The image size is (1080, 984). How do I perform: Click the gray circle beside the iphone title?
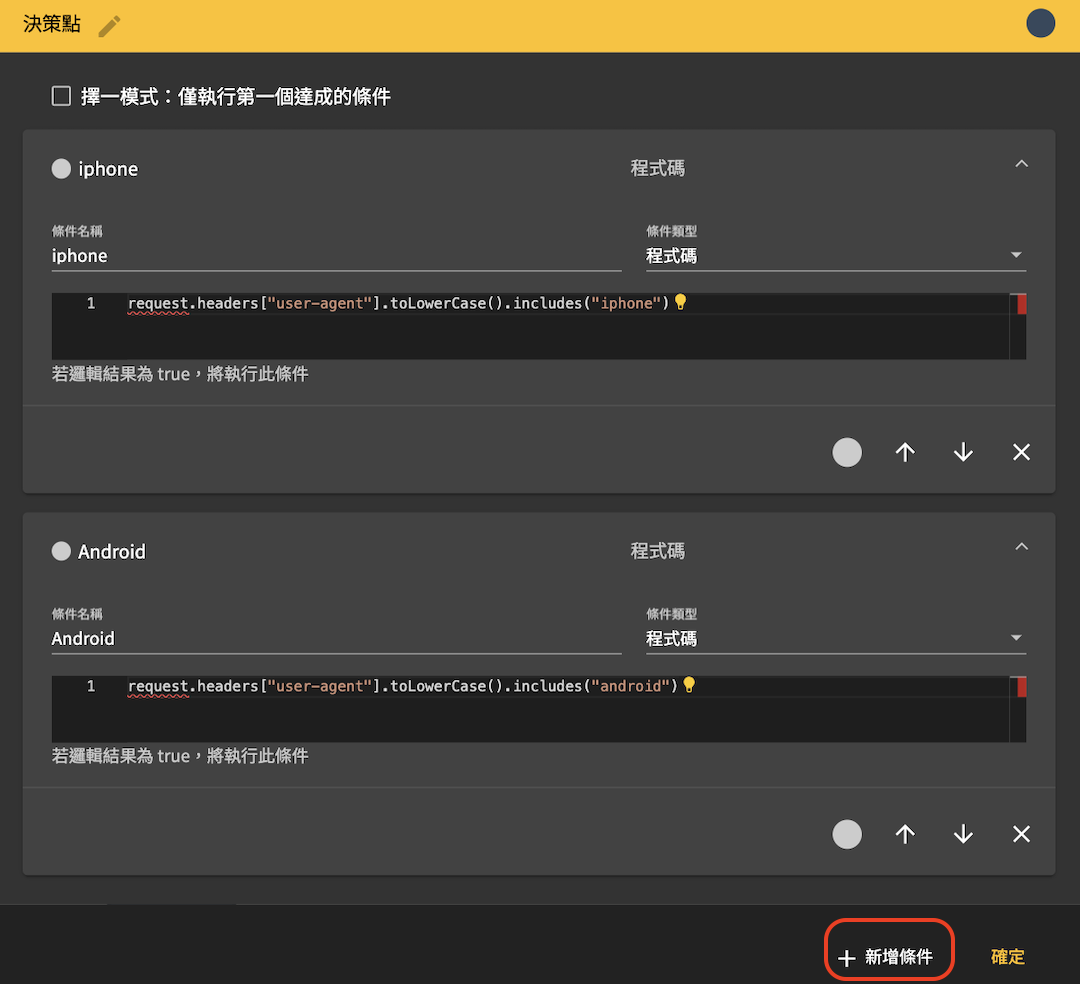[x=61, y=169]
